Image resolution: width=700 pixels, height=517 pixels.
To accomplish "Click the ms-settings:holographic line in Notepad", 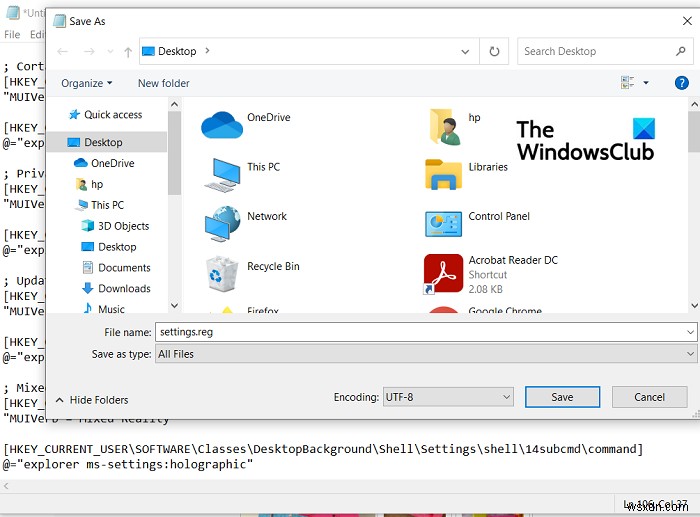I will 128,464.
